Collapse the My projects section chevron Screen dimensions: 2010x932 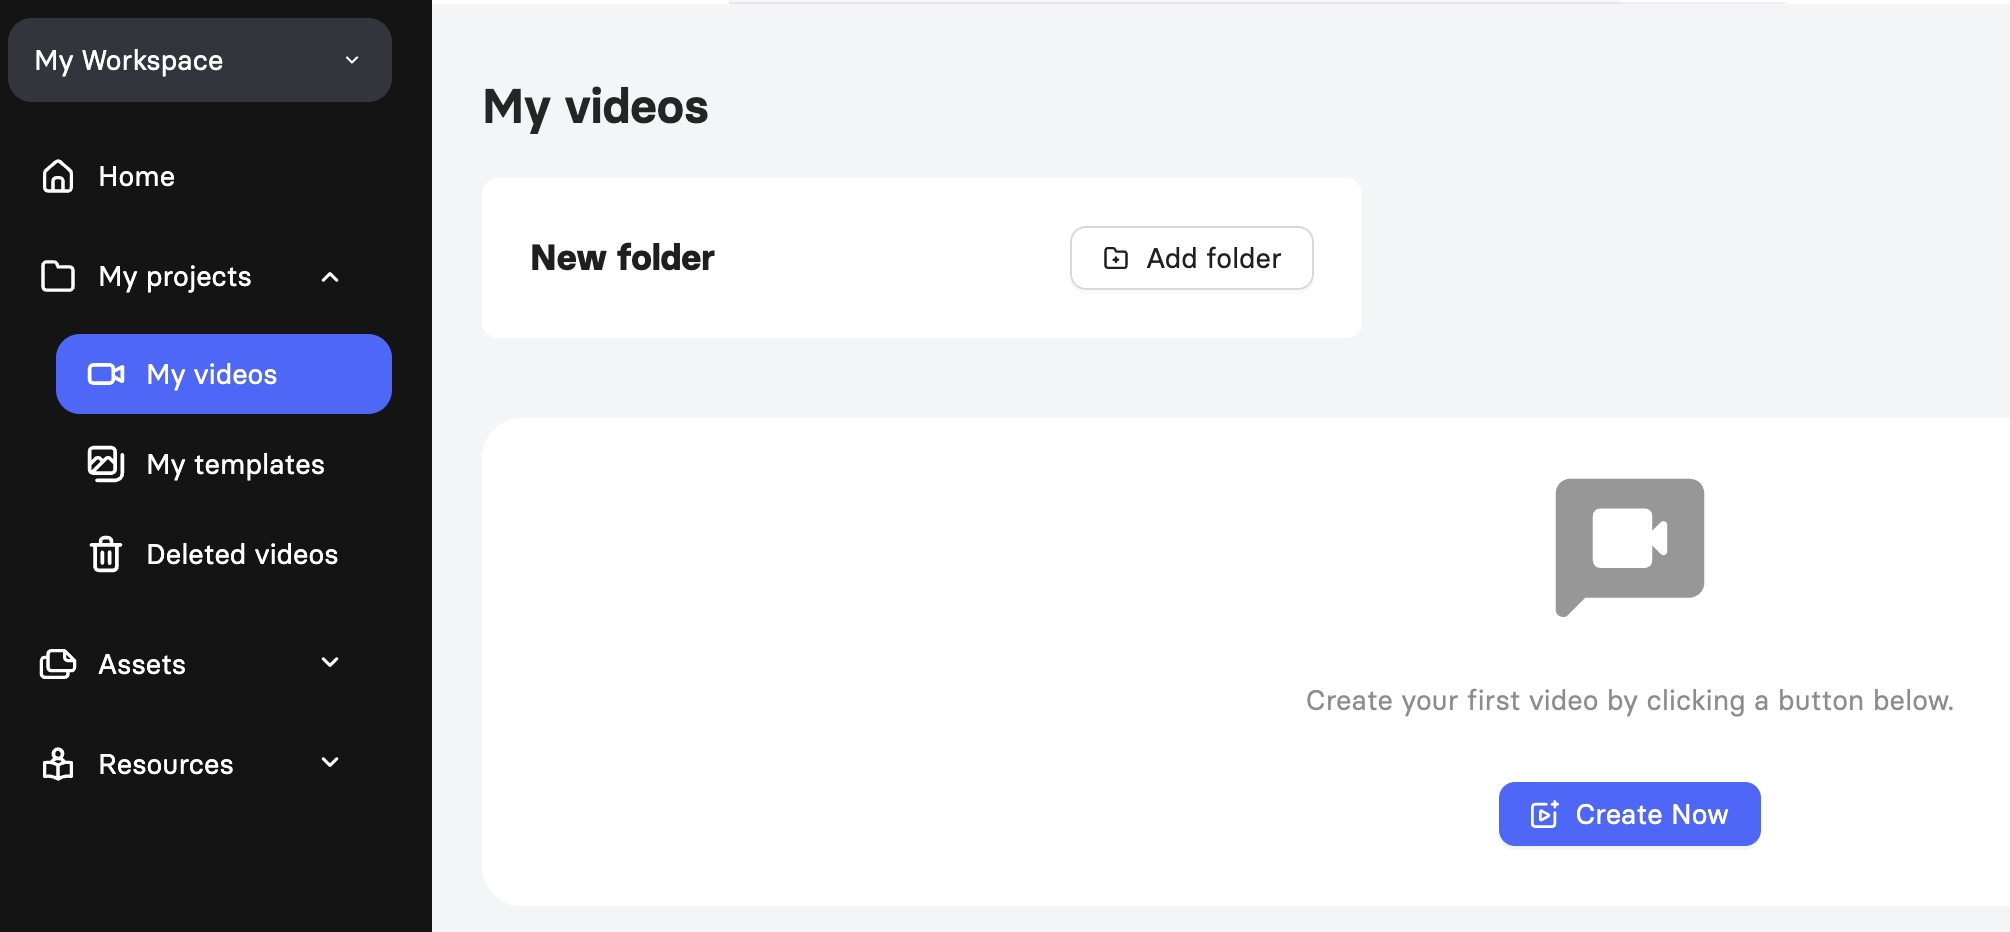pos(330,277)
